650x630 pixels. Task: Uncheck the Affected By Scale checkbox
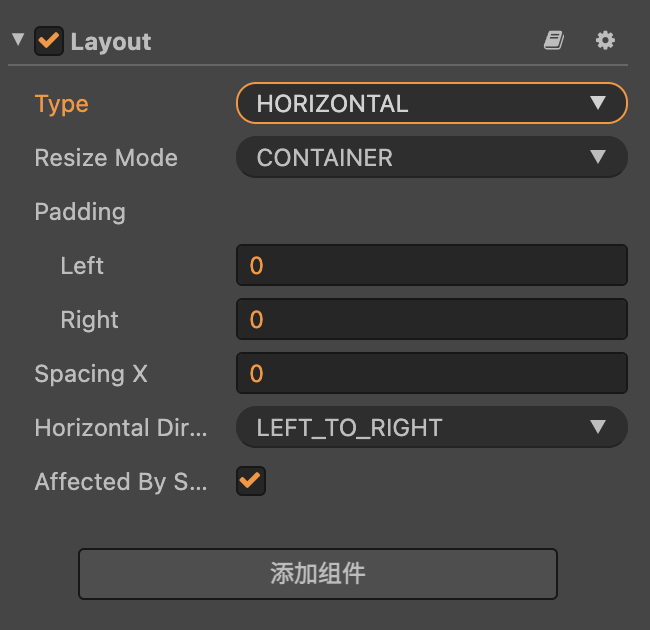coord(250,481)
